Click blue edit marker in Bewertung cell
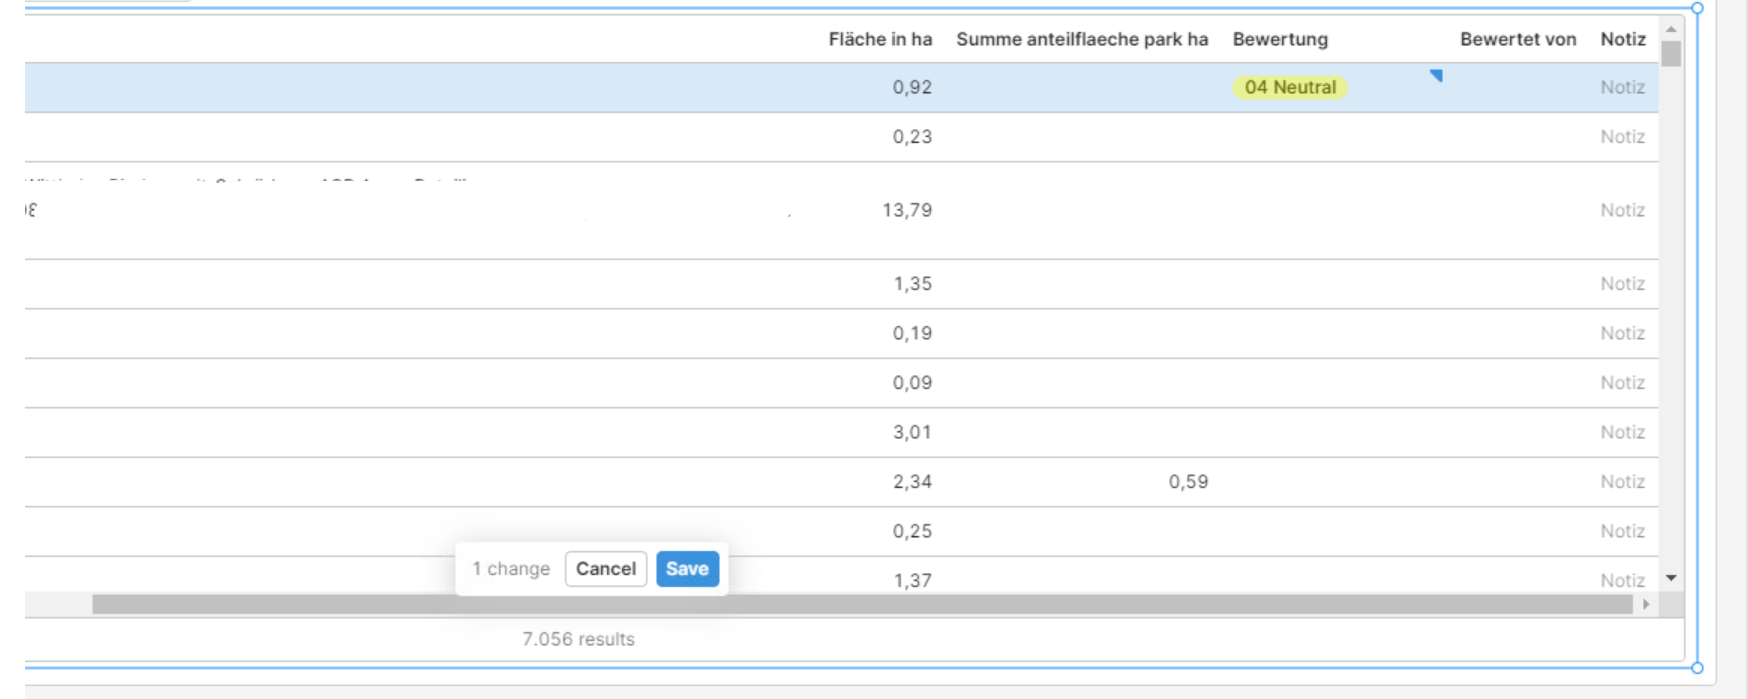The width and height of the screenshot is (1748, 699). point(1436,75)
